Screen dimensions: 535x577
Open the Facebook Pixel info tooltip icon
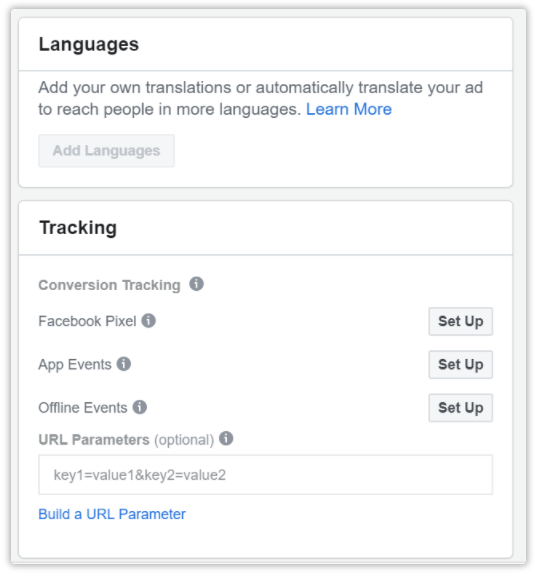point(149,321)
